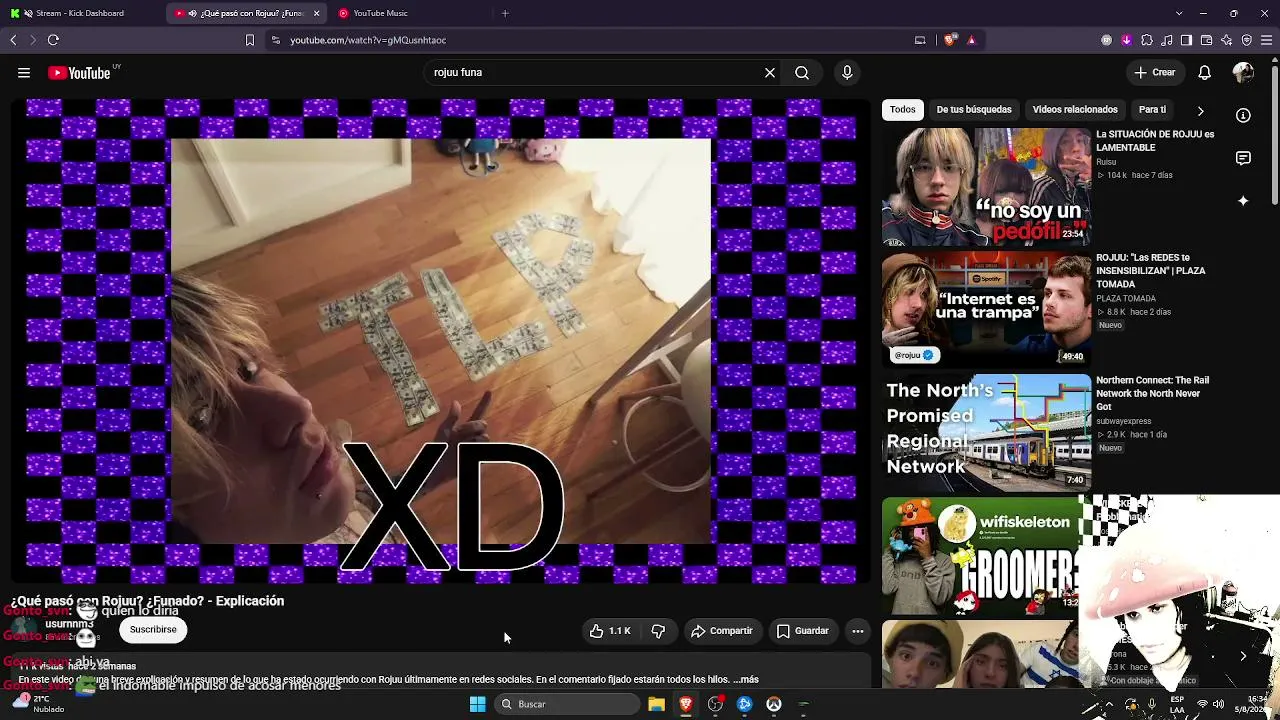This screenshot has height=720, width=1280.
Task: Open the usurnnm3 channel avatar
Action: [x=23, y=630]
